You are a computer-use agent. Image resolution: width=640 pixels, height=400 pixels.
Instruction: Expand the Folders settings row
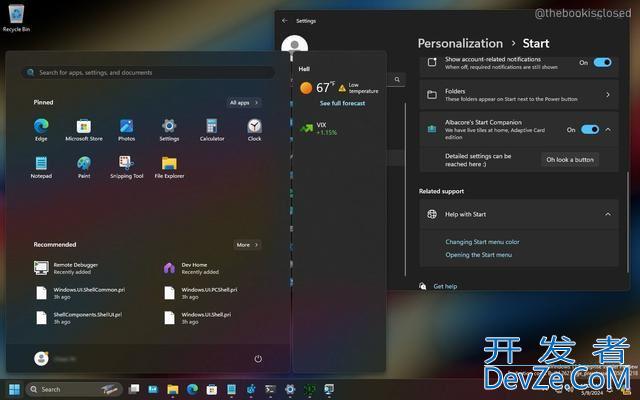click(x=519, y=95)
